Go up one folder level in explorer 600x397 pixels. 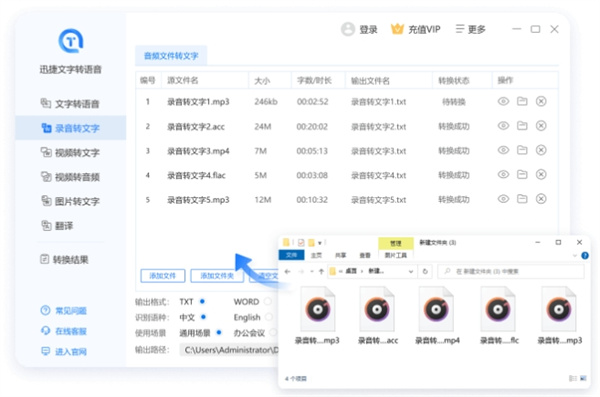321,271
